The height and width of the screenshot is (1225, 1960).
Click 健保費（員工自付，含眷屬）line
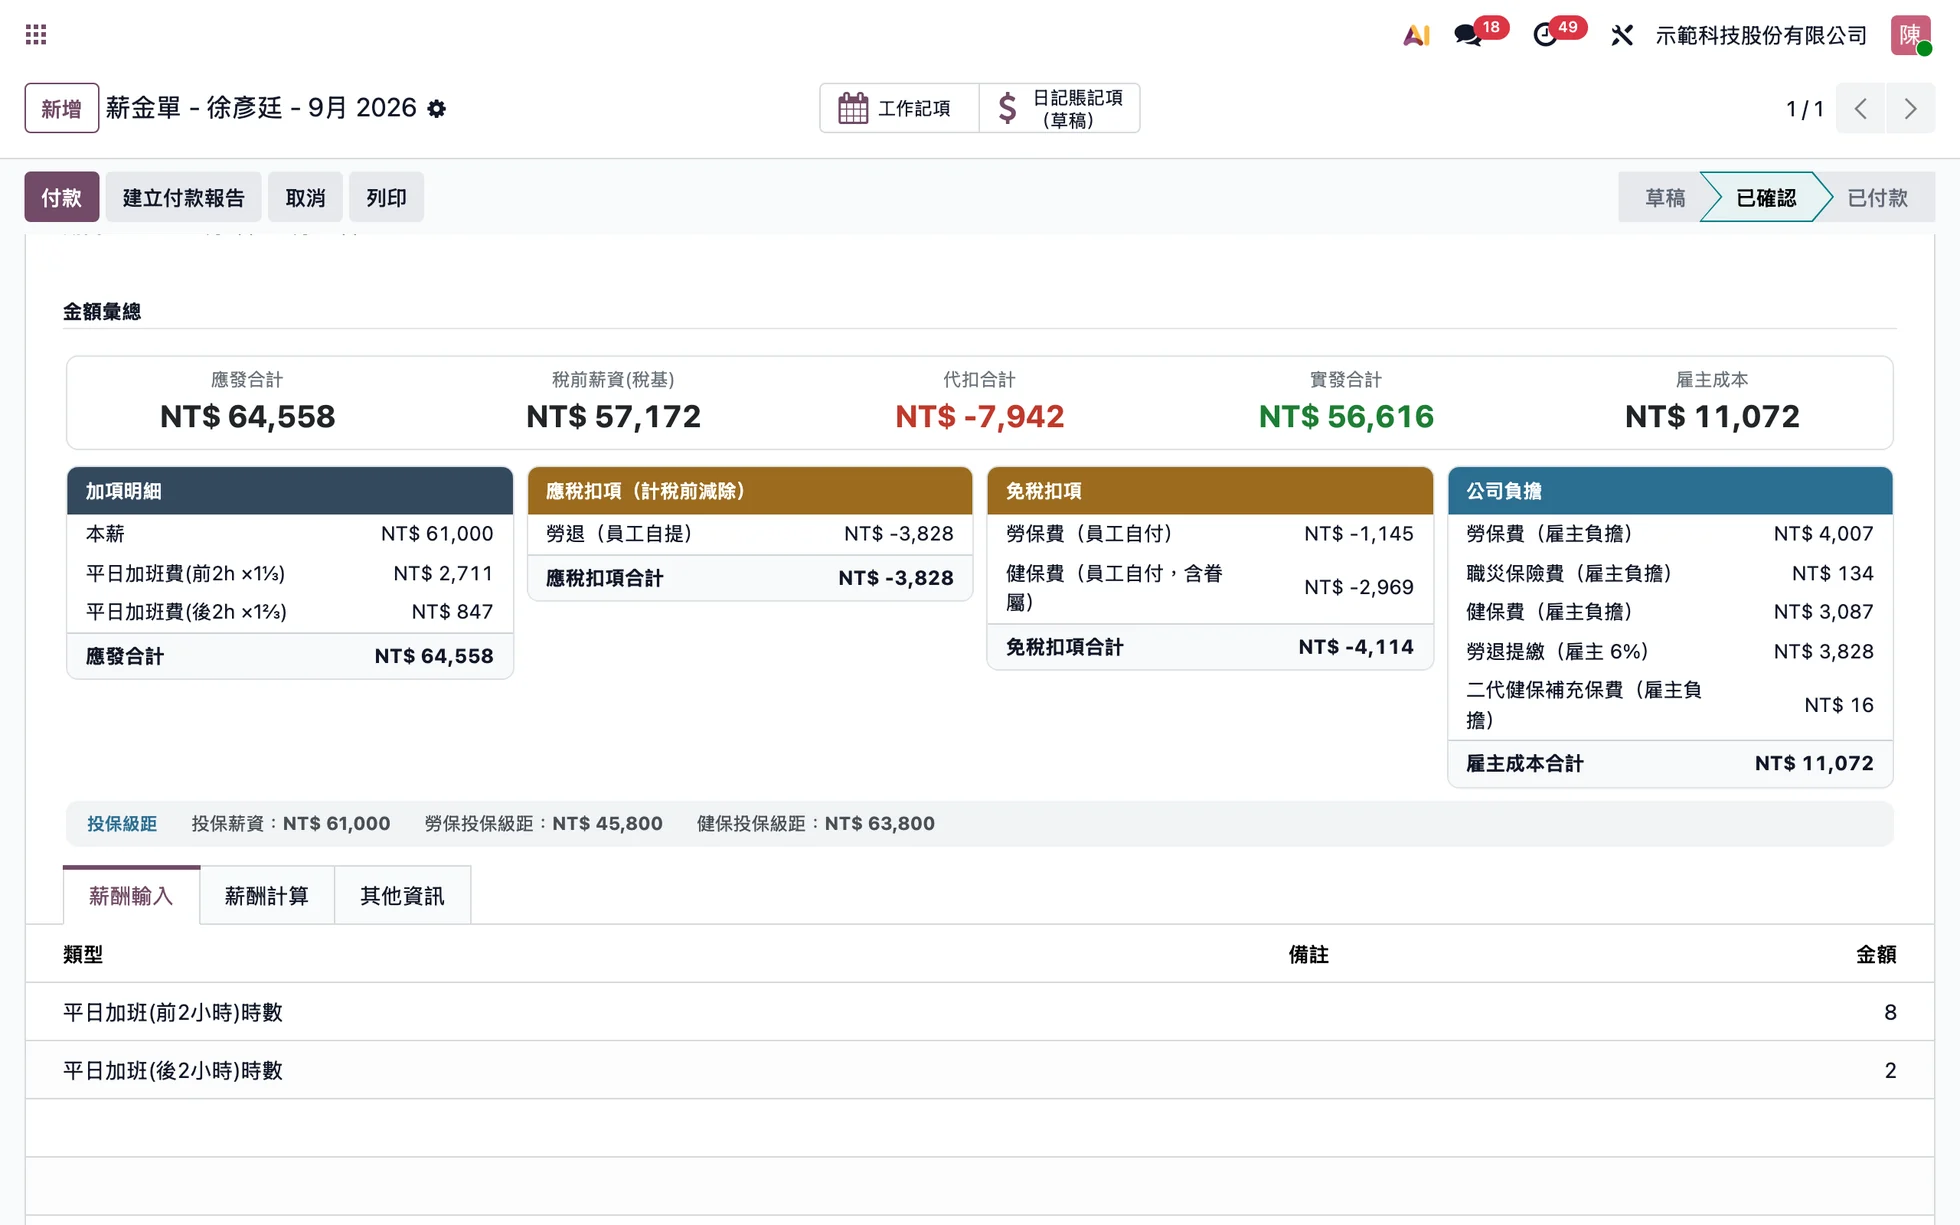(1210, 588)
